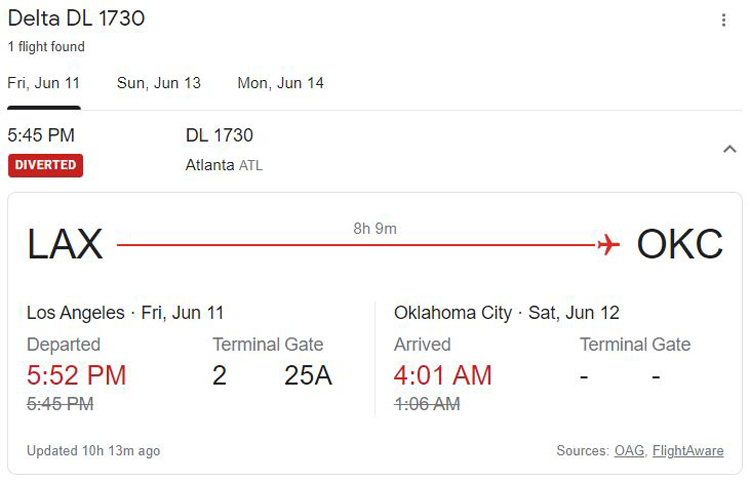750x481 pixels.
Task: Click the OKC destination airport code
Action: (x=679, y=244)
